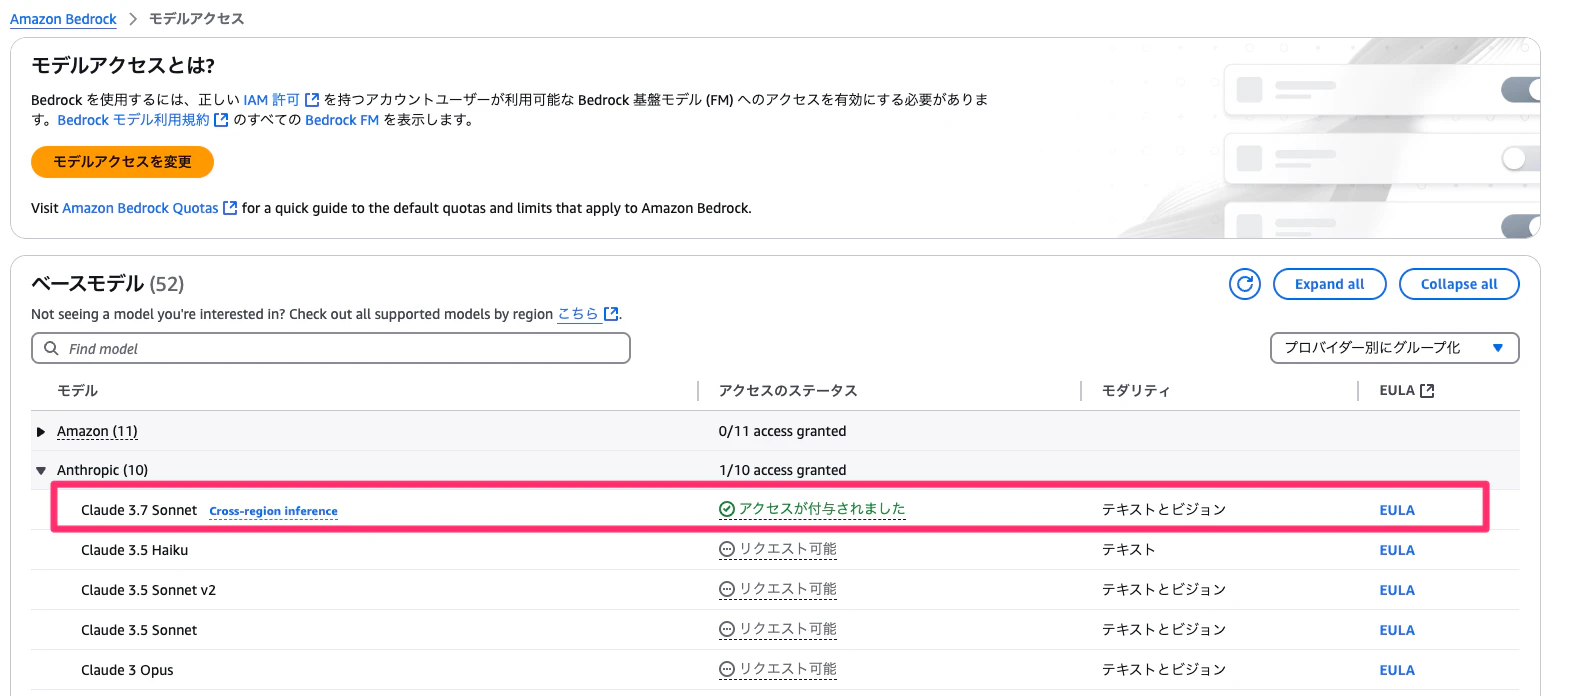Click the Expand all button
Viewport: 1572px width, 696px height.
click(x=1329, y=284)
